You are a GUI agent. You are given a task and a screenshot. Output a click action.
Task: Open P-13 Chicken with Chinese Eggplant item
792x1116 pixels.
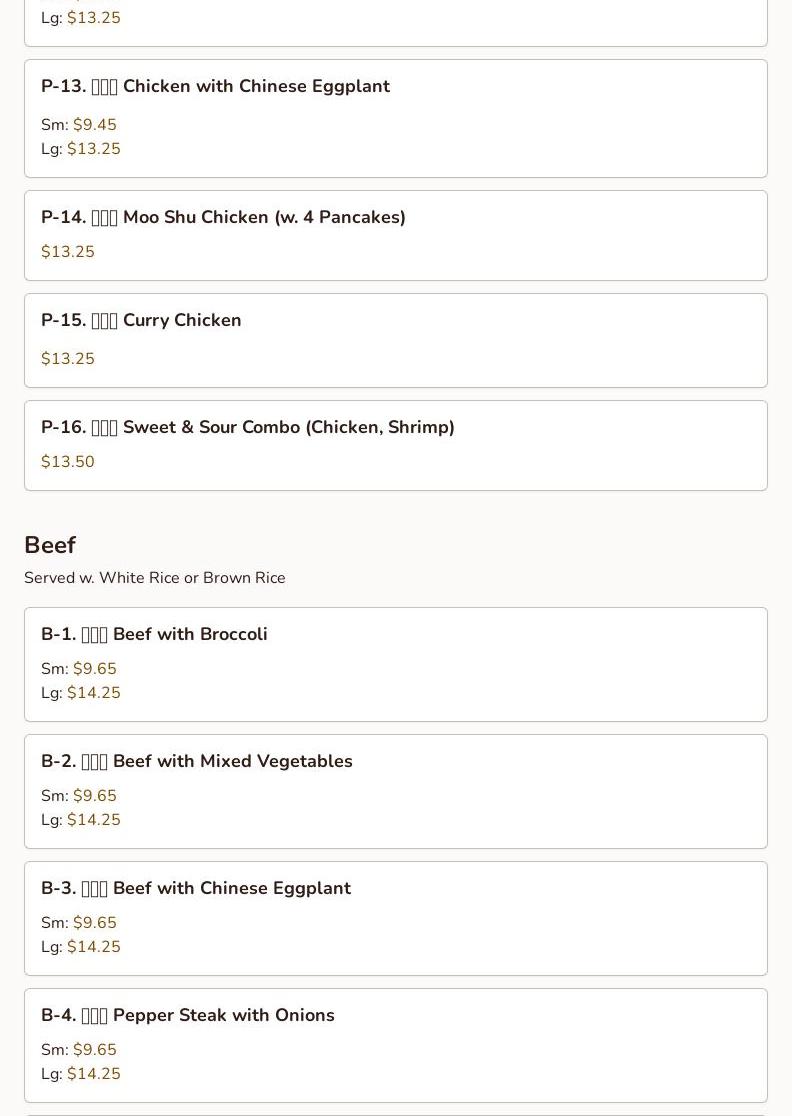(396, 118)
